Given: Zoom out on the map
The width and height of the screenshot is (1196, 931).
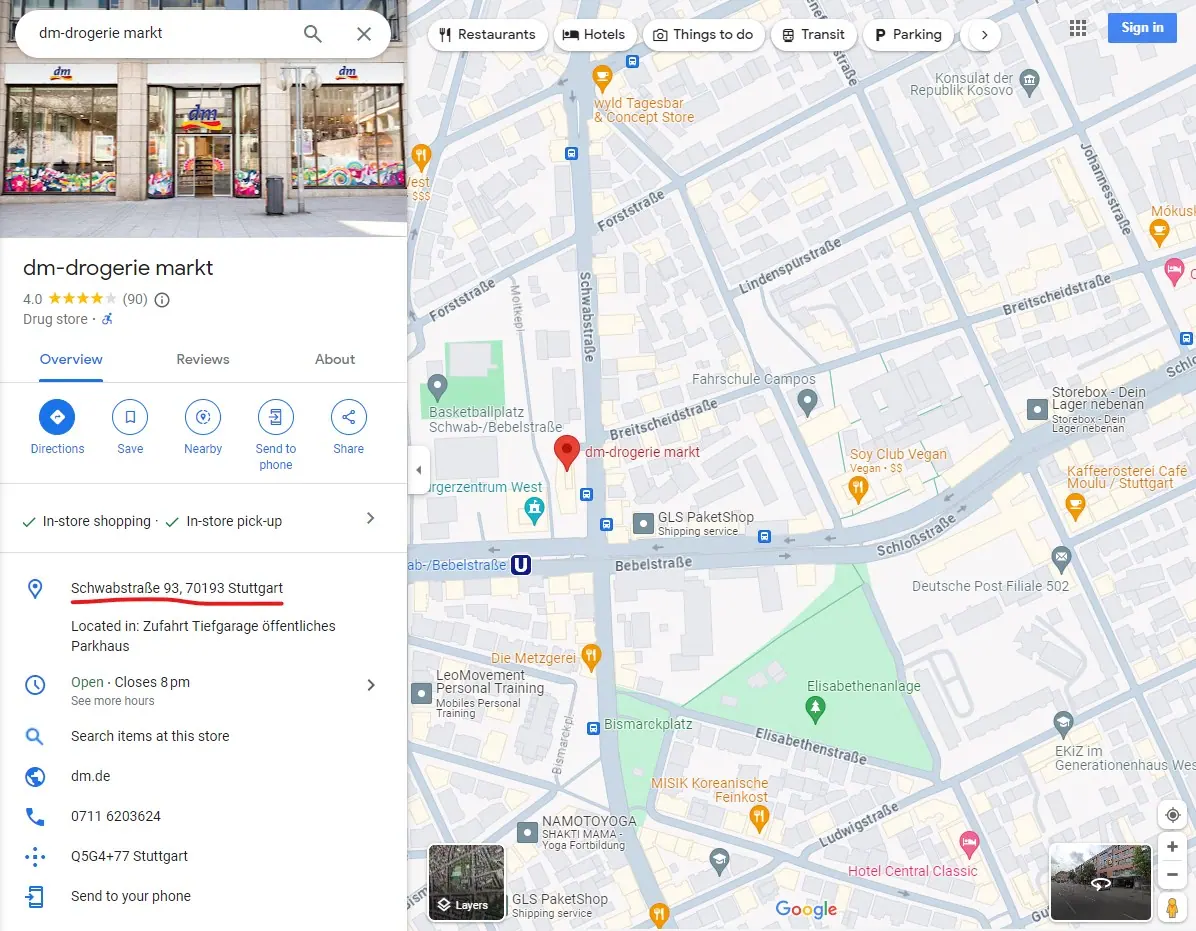Looking at the screenshot, I should 1172,875.
